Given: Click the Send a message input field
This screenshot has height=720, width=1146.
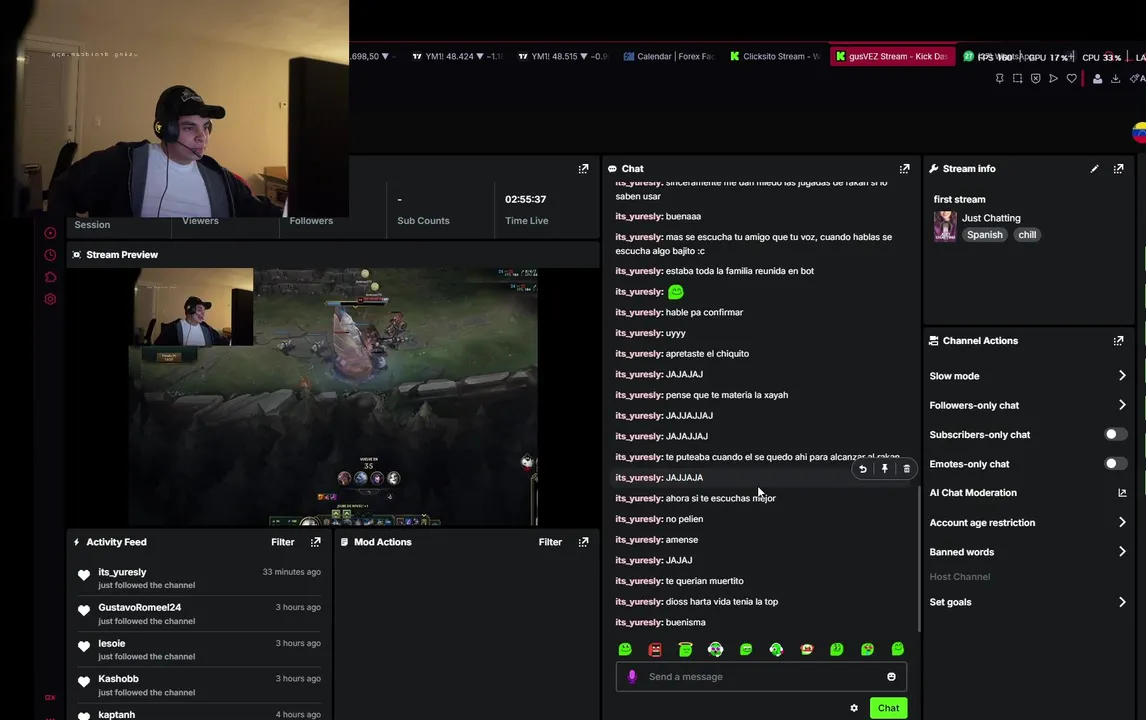Looking at the screenshot, I should 761,677.
